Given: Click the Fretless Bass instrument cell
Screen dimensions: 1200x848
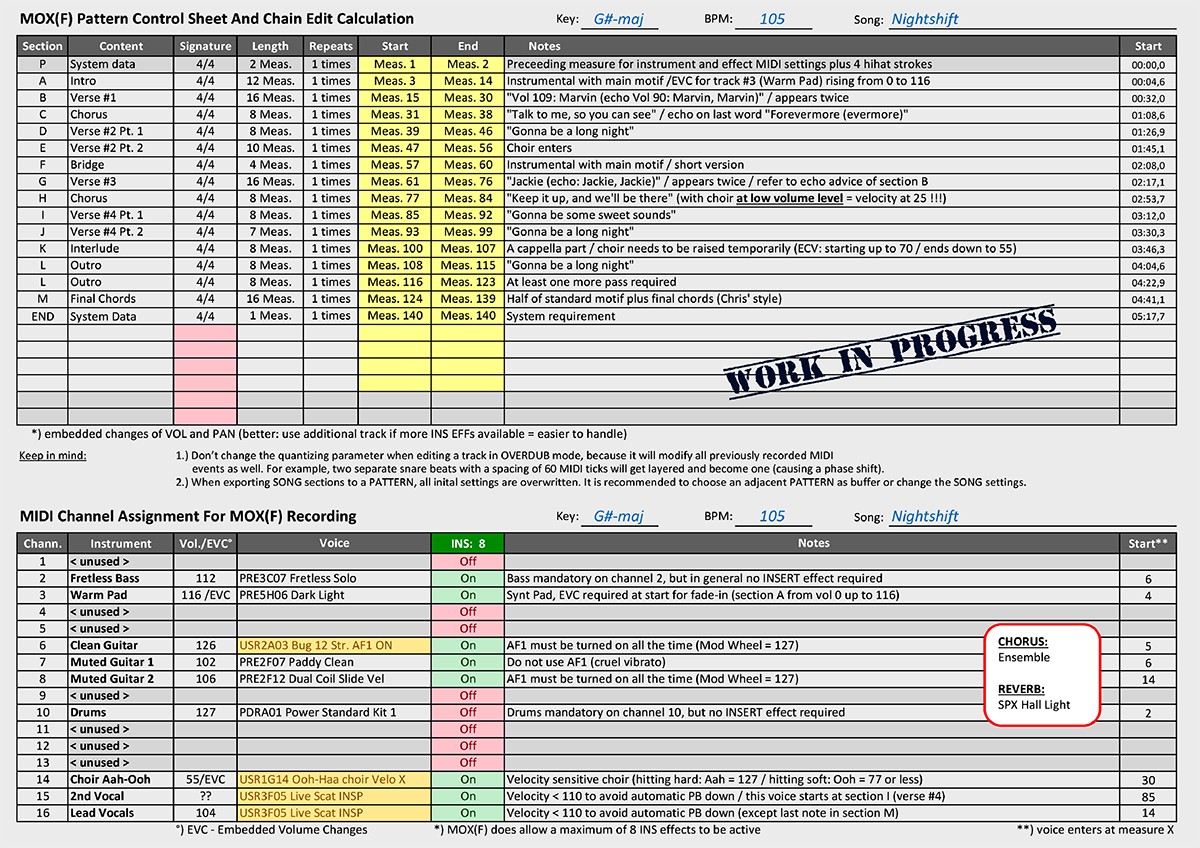Looking at the screenshot, I should [x=121, y=578].
